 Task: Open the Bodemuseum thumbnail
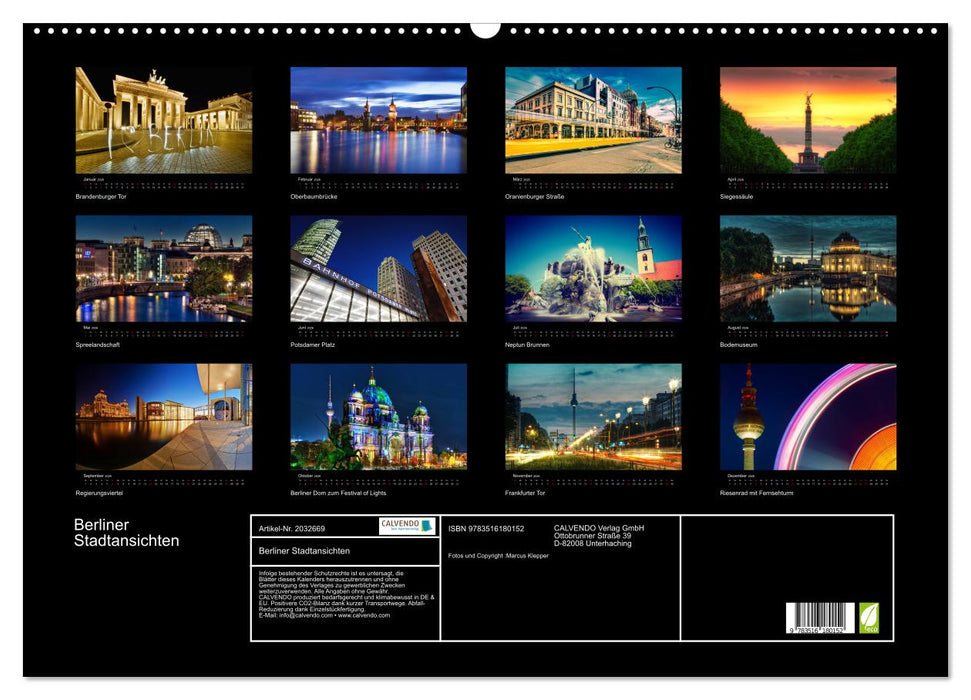click(x=808, y=268)
